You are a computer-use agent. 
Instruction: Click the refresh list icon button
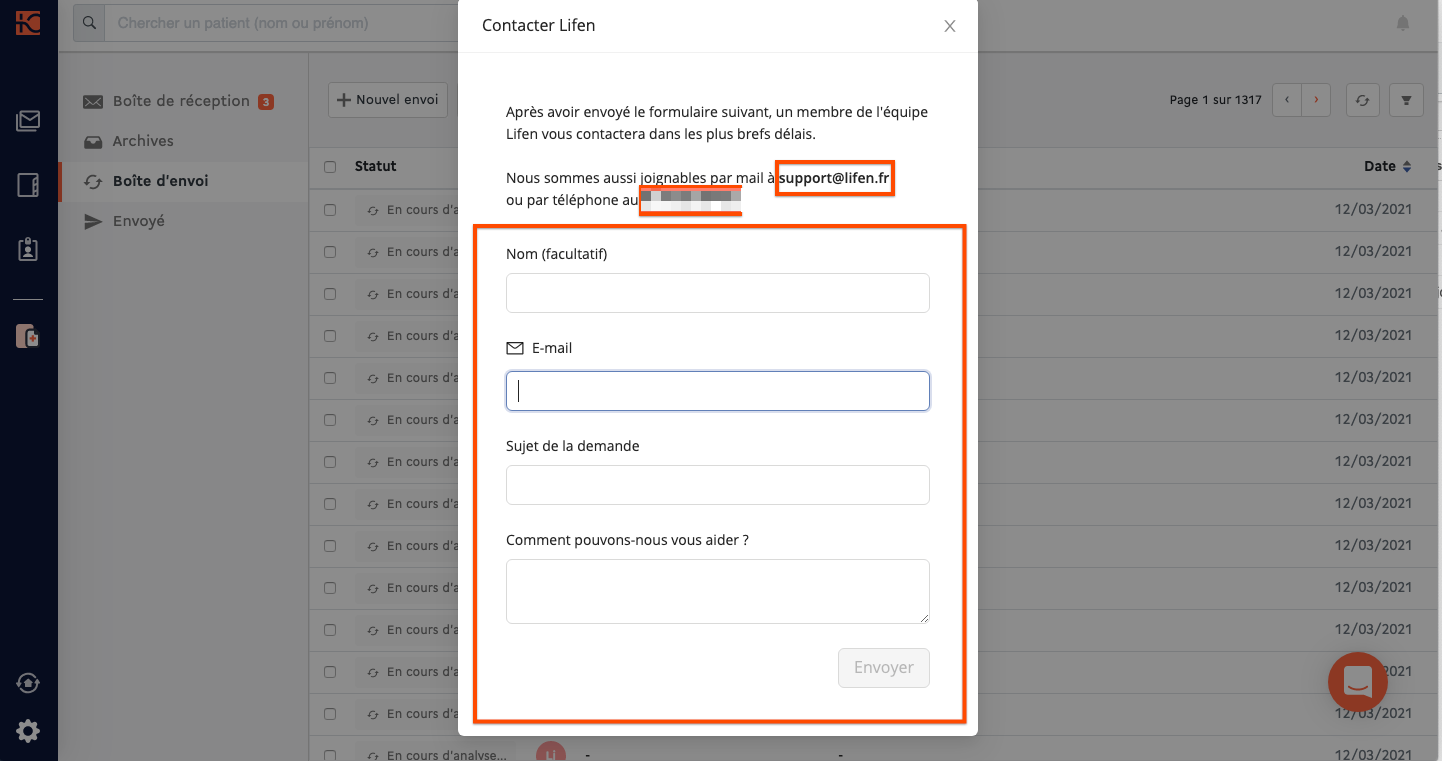1362,100
